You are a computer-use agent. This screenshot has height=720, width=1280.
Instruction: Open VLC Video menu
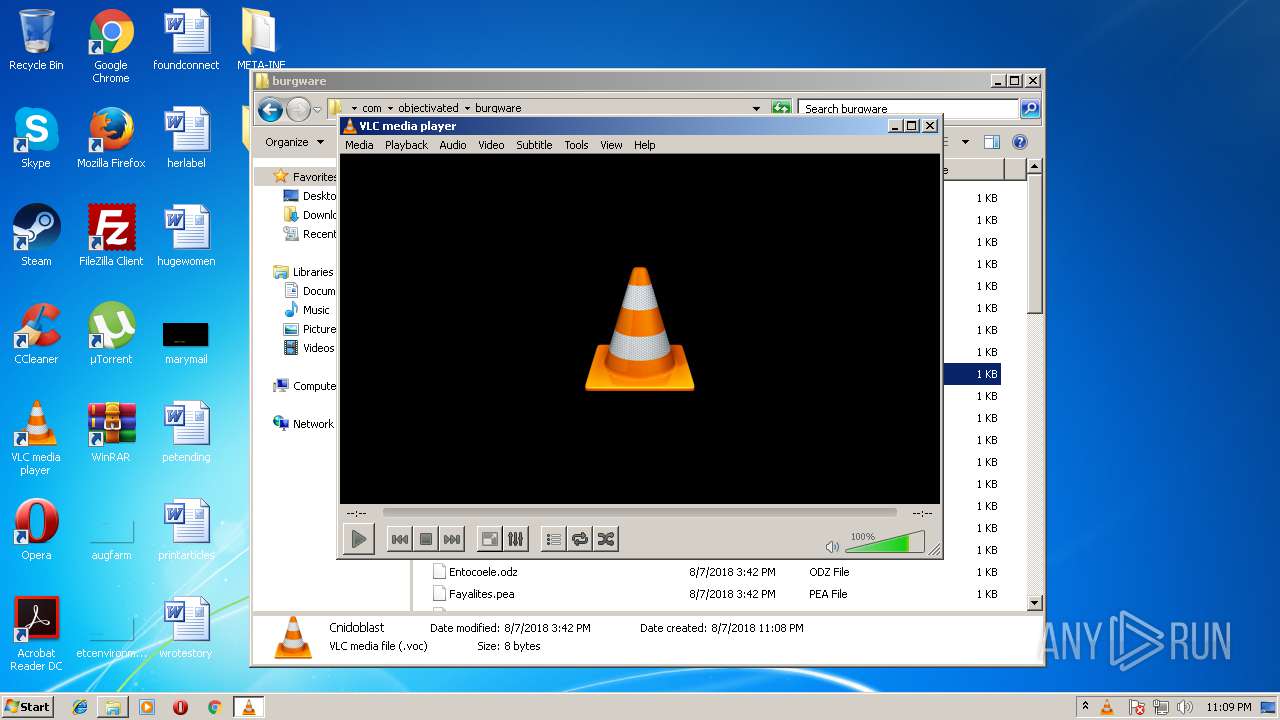(491, 145)
